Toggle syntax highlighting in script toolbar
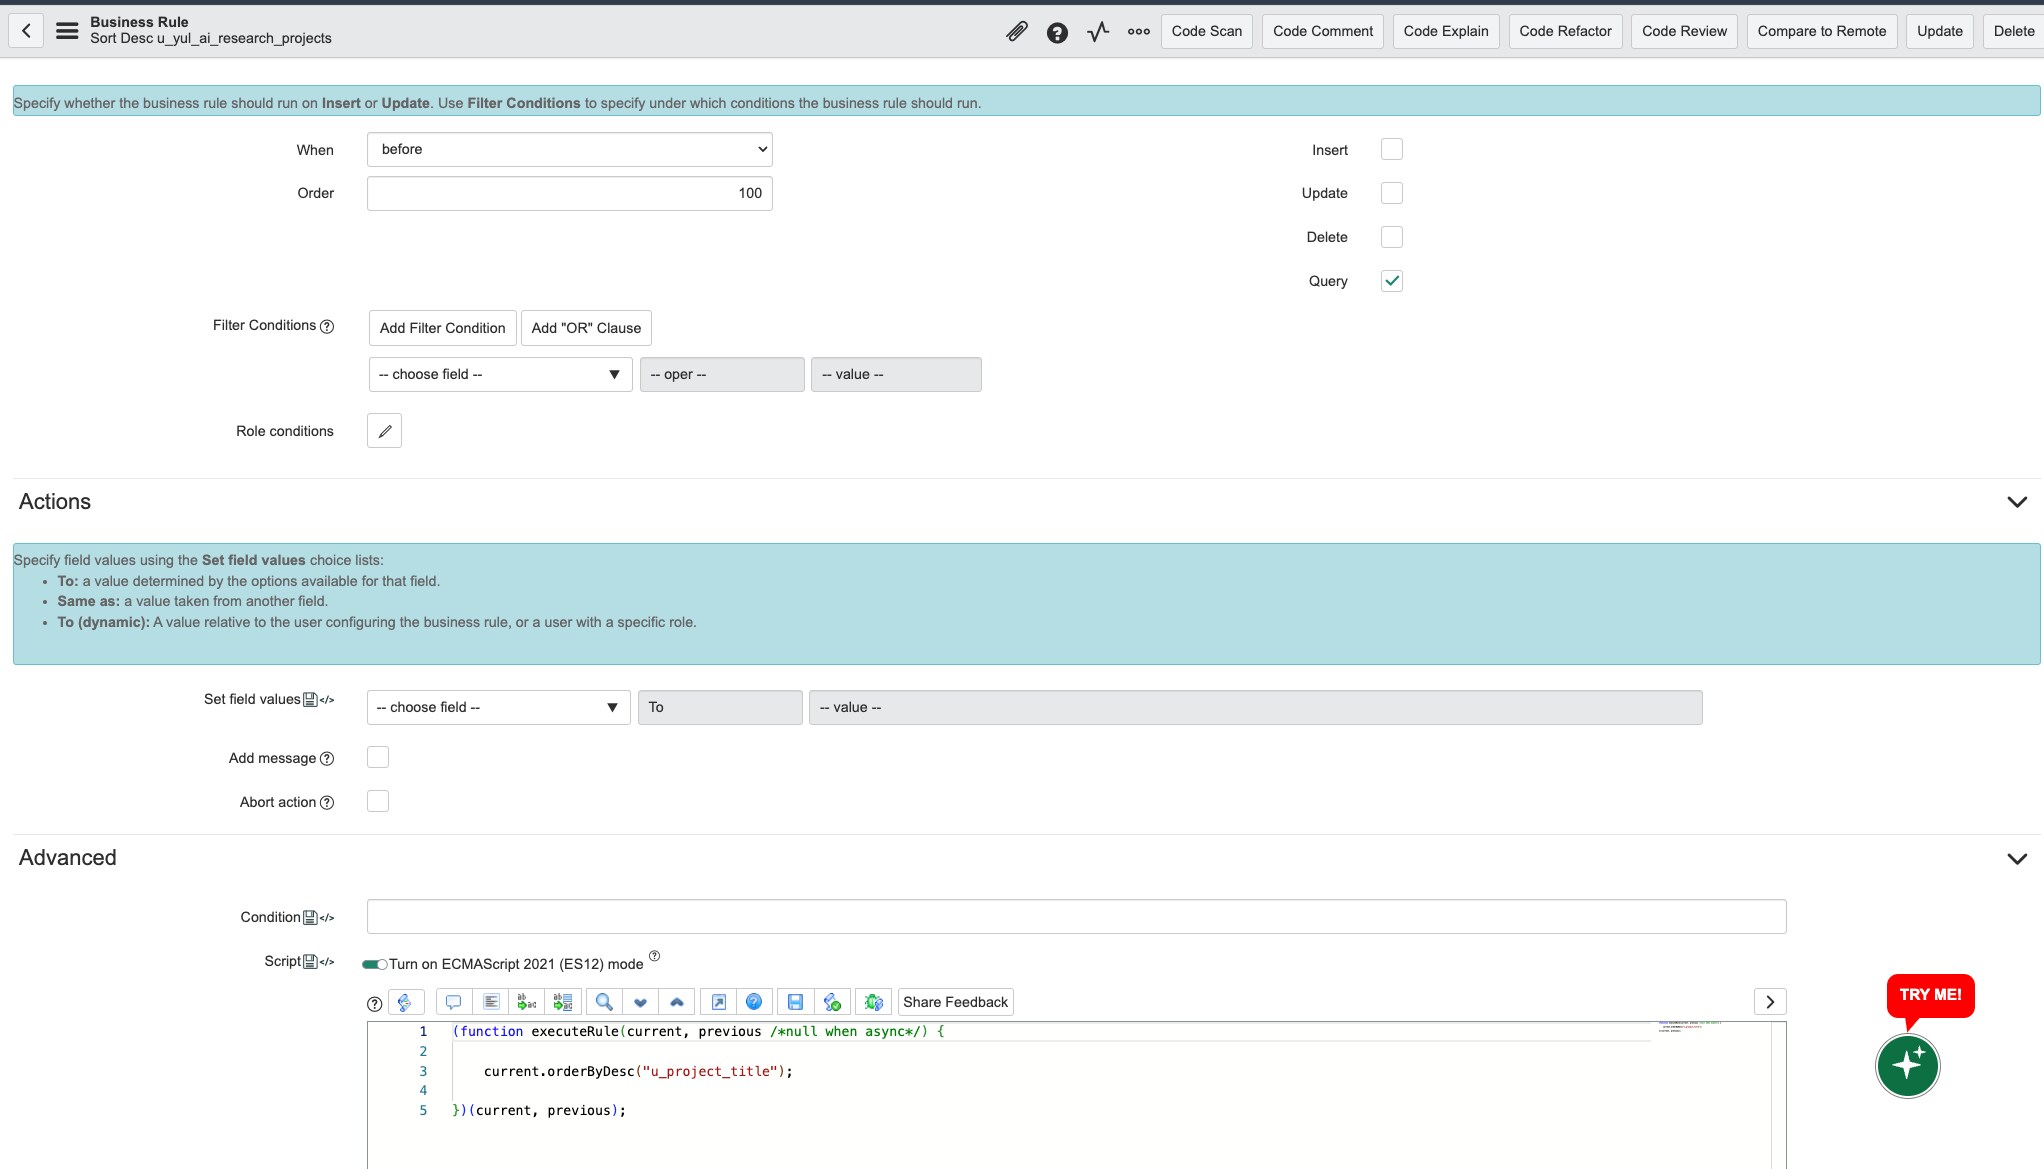The image size is (2044, 1169). [405, 1002]
